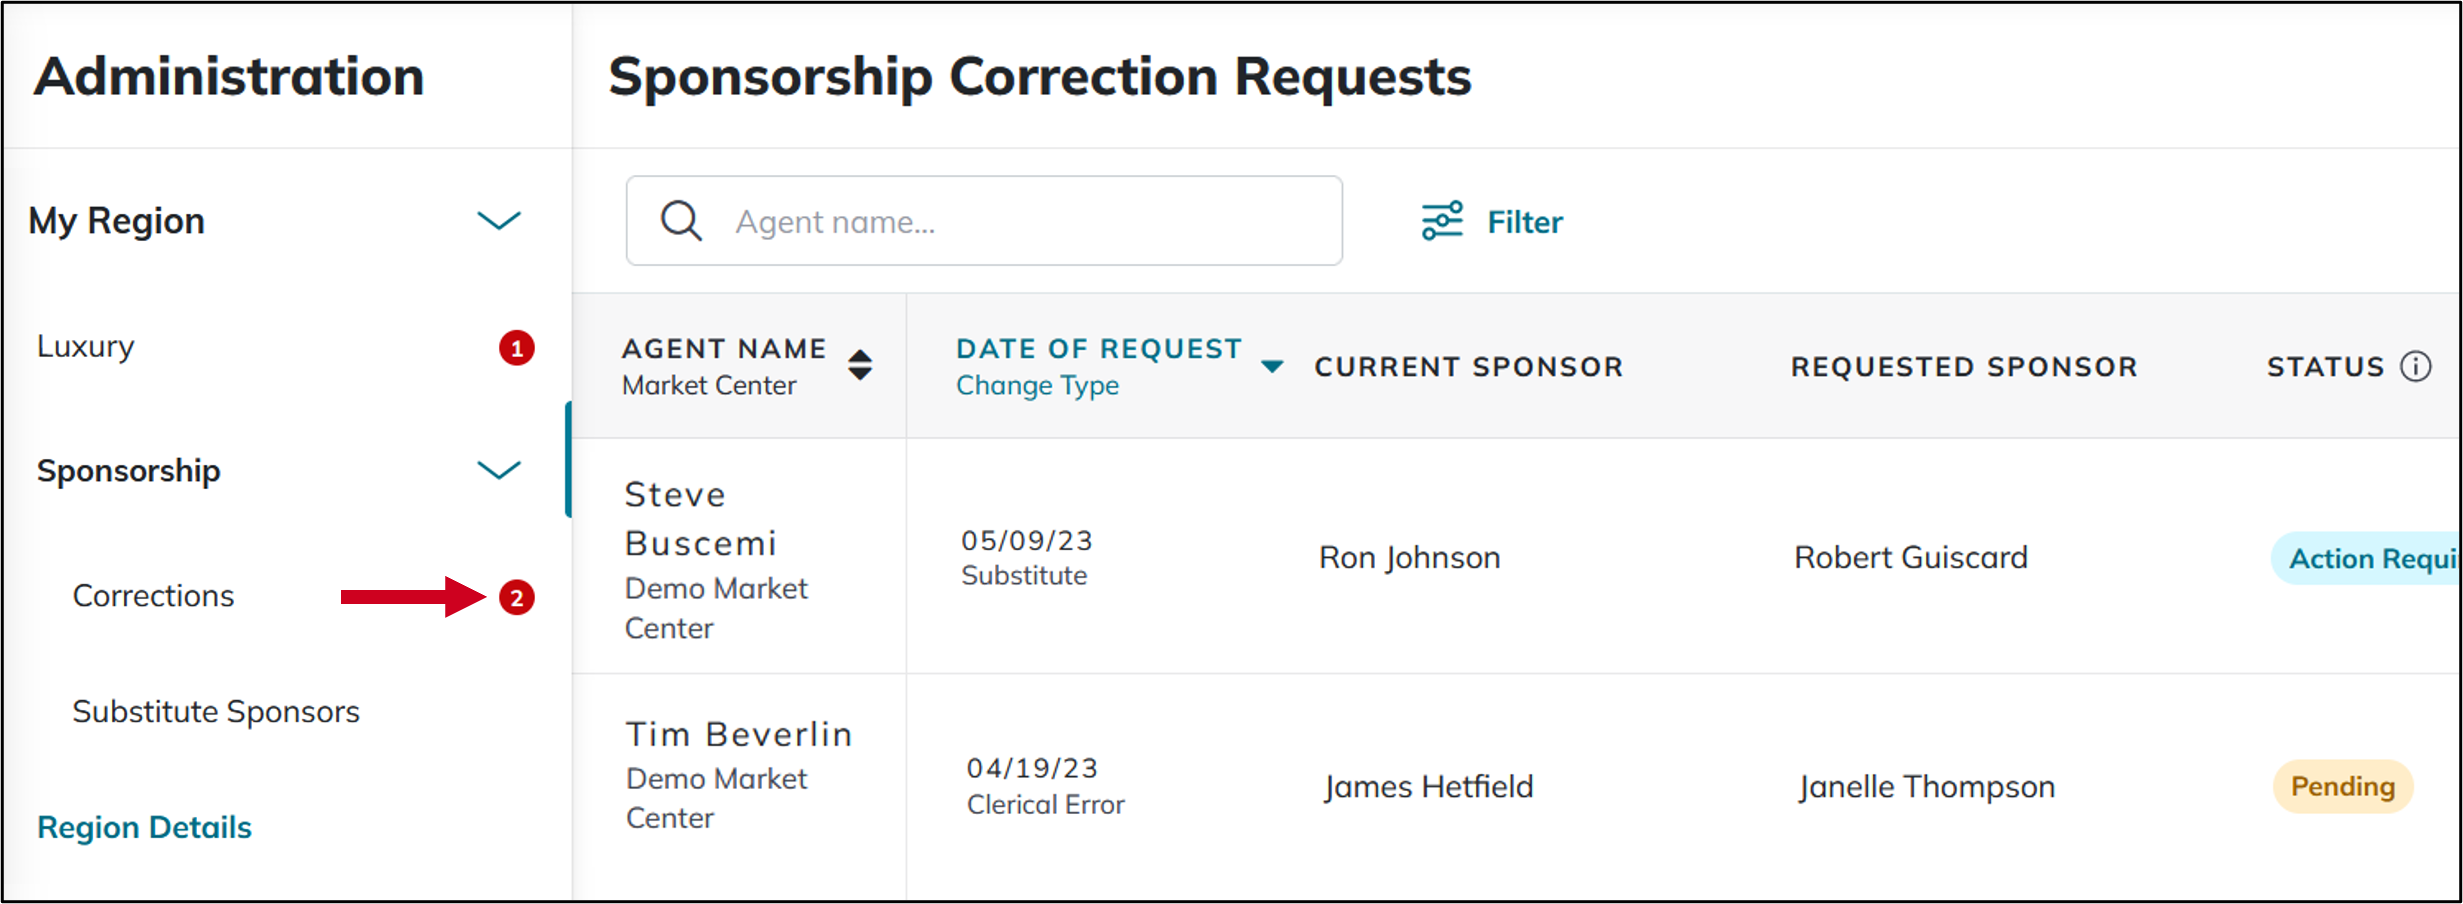Click the Pending status badge
This screenshot has width=2463, height=904.
(x=2342, y=786)
